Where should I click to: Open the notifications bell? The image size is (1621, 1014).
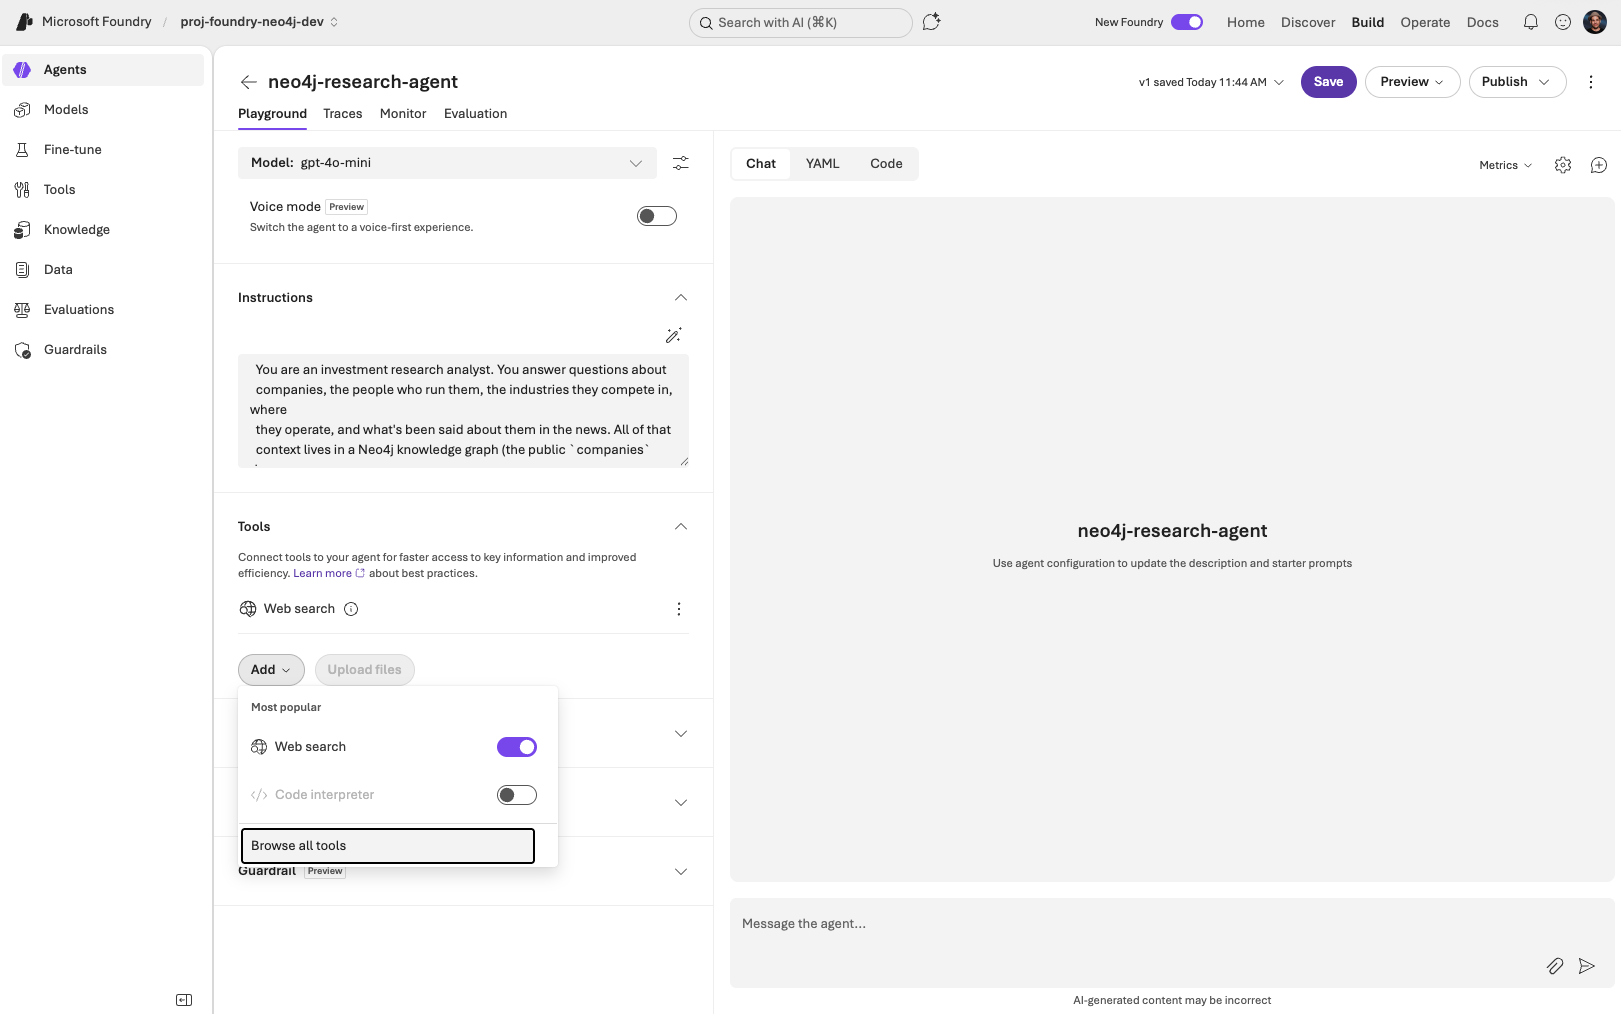coord(1531,22)
